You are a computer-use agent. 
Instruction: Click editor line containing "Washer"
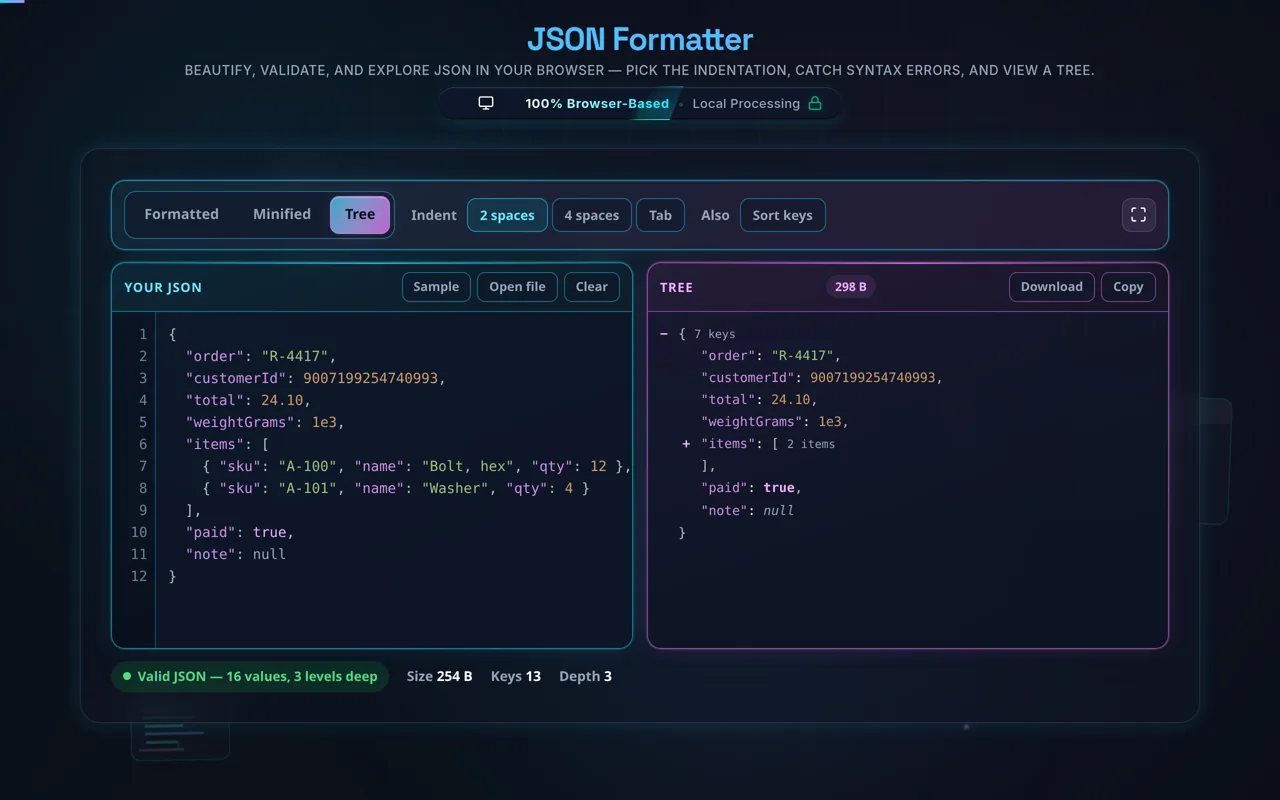click(395, 488)
